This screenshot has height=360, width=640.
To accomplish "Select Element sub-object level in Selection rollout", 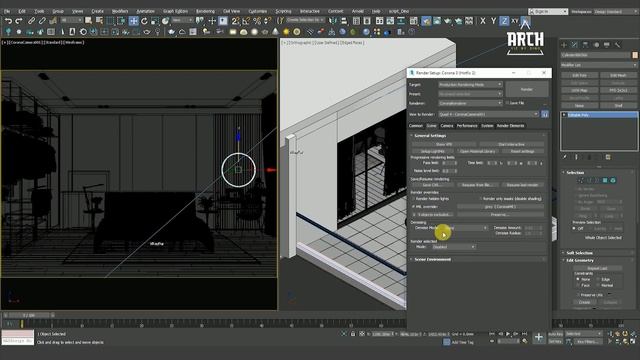I will pos(613,180).
